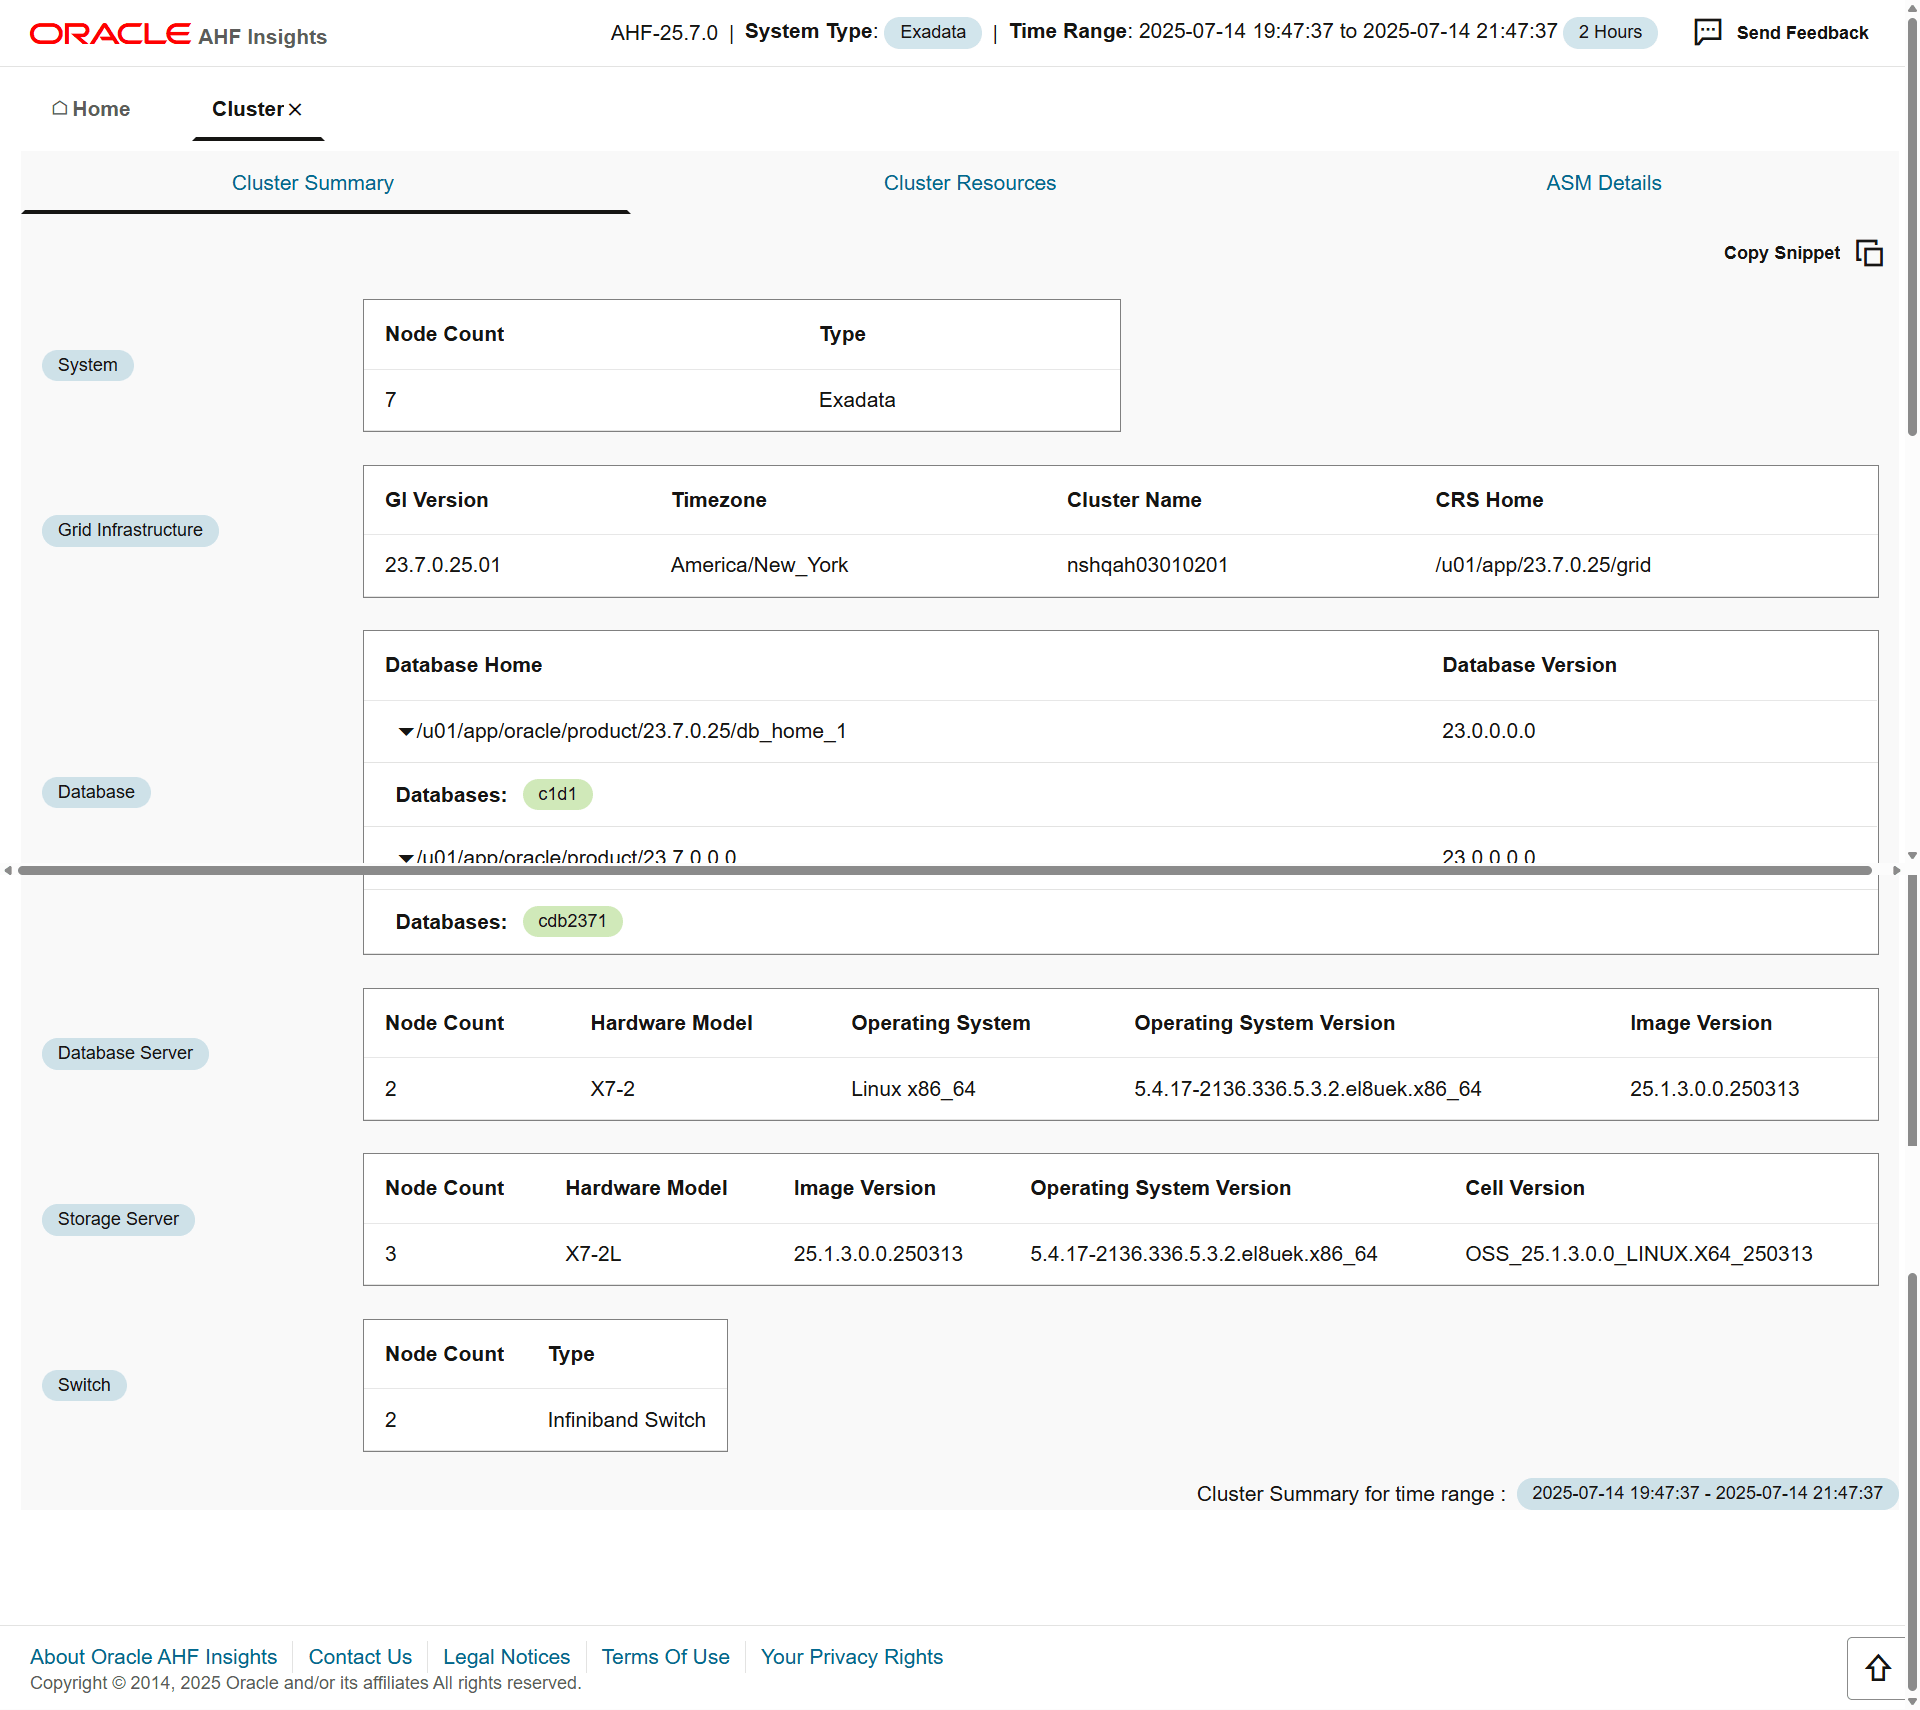Screen dimensions: 1920x1710
Task: Close the Cluster tab with the X
Action: pos(295,109)
